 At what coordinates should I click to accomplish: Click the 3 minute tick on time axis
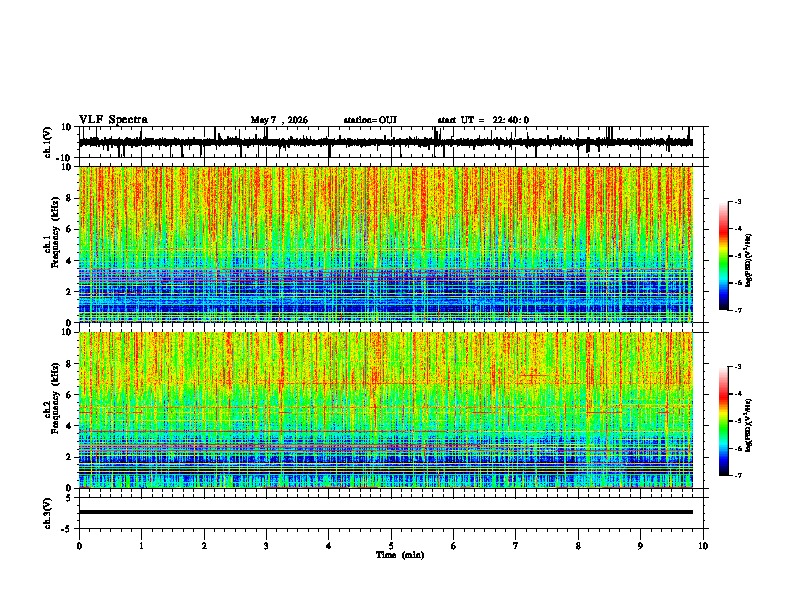point(266,546)
